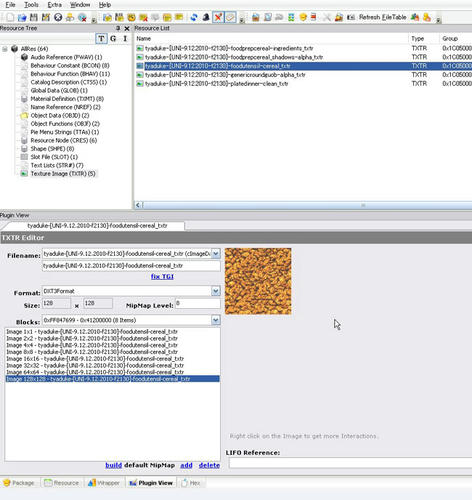Click the pin icon on Resource Tree panel
Viewport: 472px width, 500px height.
118,28
